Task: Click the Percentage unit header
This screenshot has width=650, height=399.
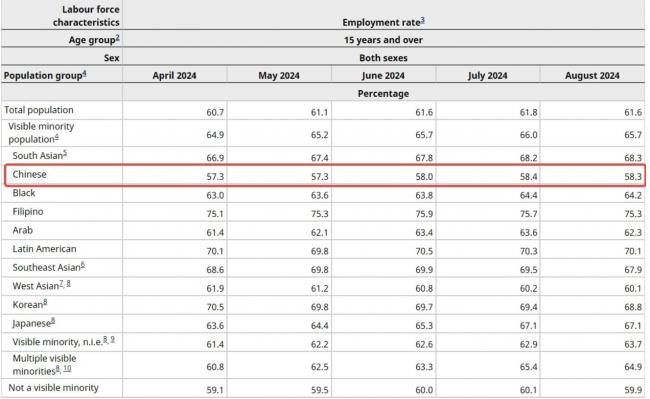Action: point(383,94)
